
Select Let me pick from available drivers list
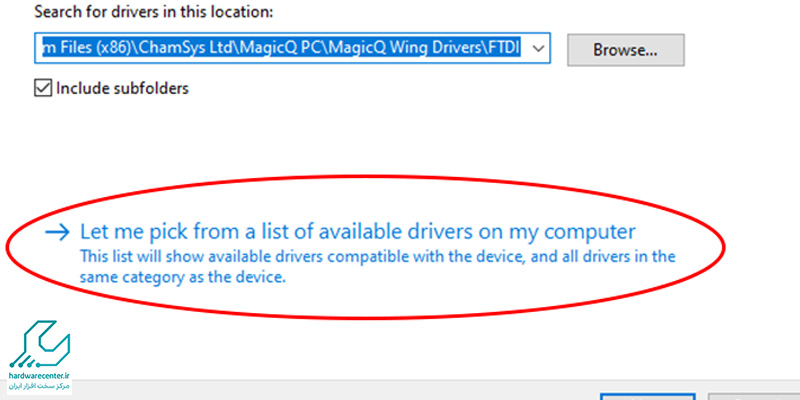pos(358,232)
